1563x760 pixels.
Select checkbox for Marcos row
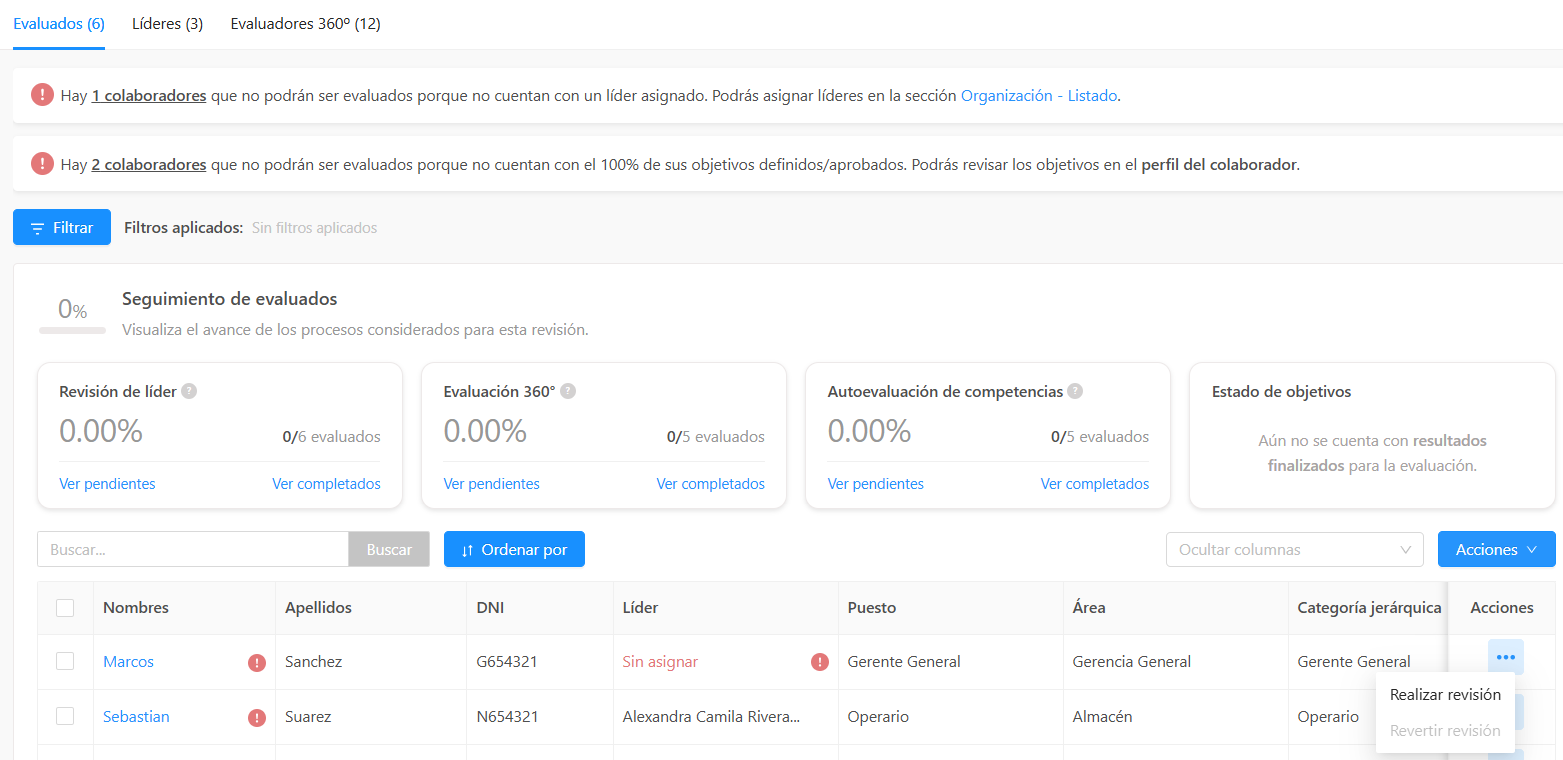65,661
